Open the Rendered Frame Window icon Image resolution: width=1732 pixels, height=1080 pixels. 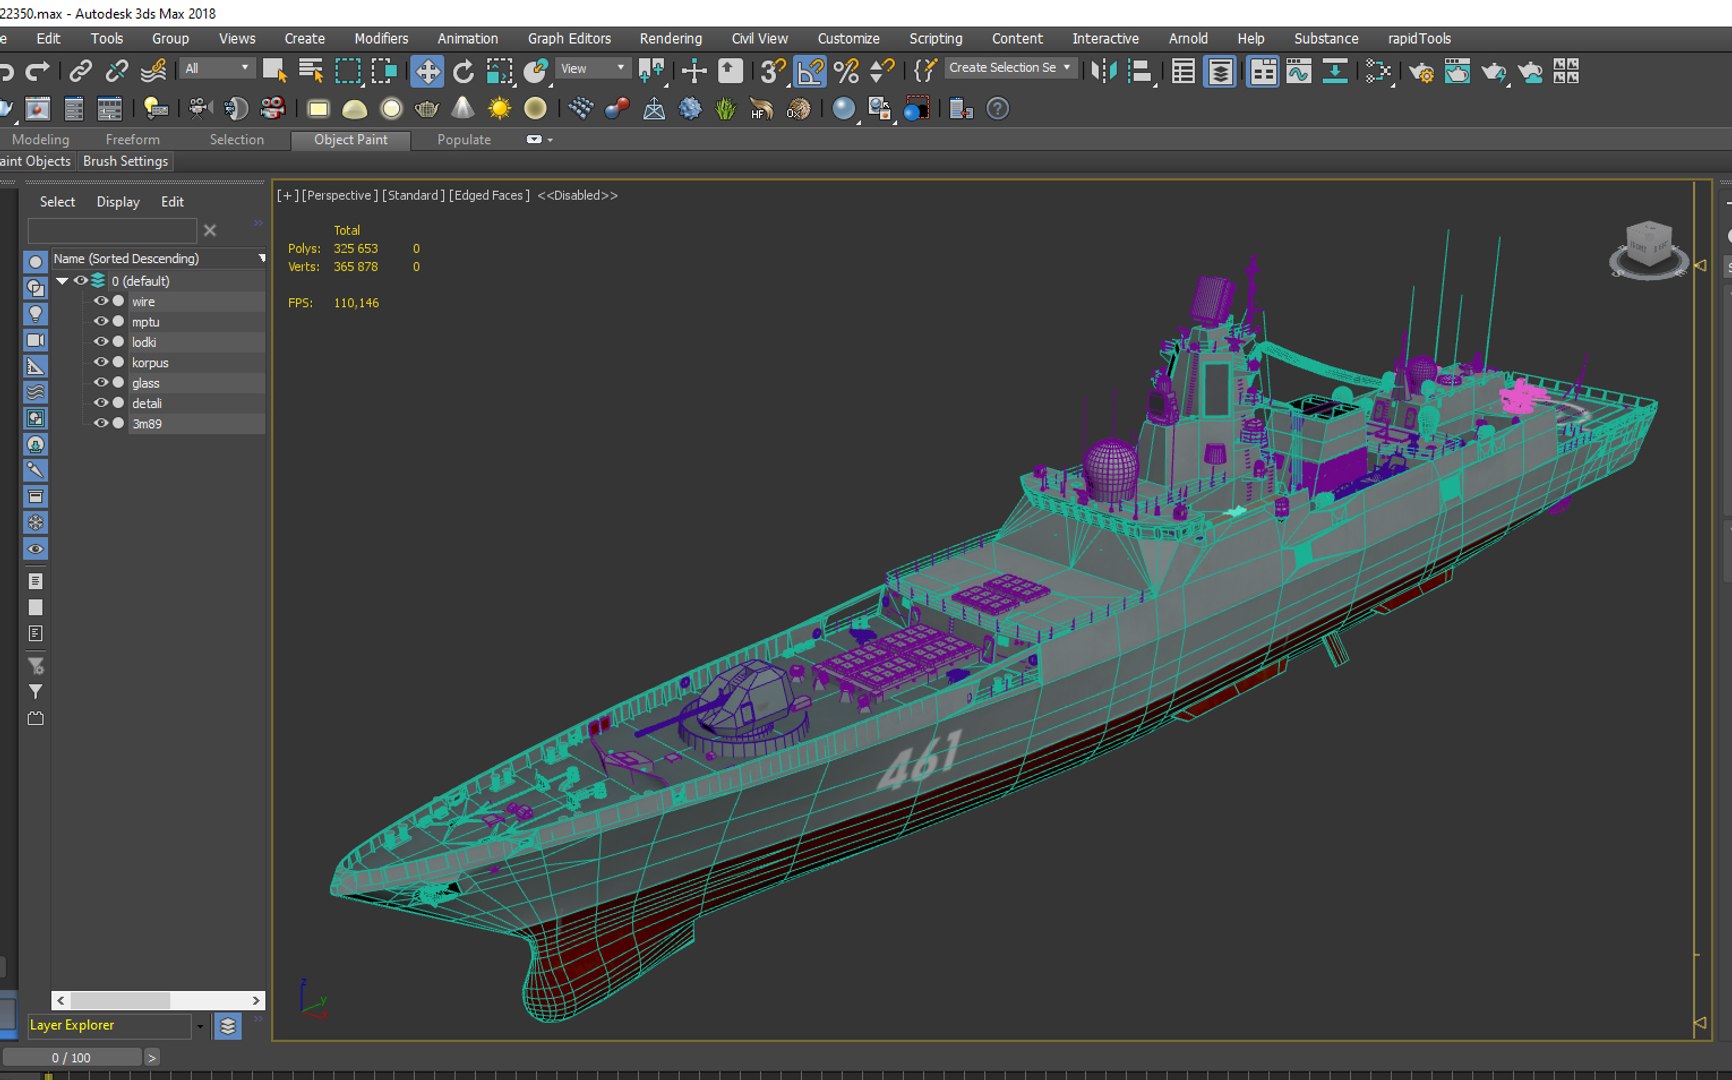(x=1457, y=71)
